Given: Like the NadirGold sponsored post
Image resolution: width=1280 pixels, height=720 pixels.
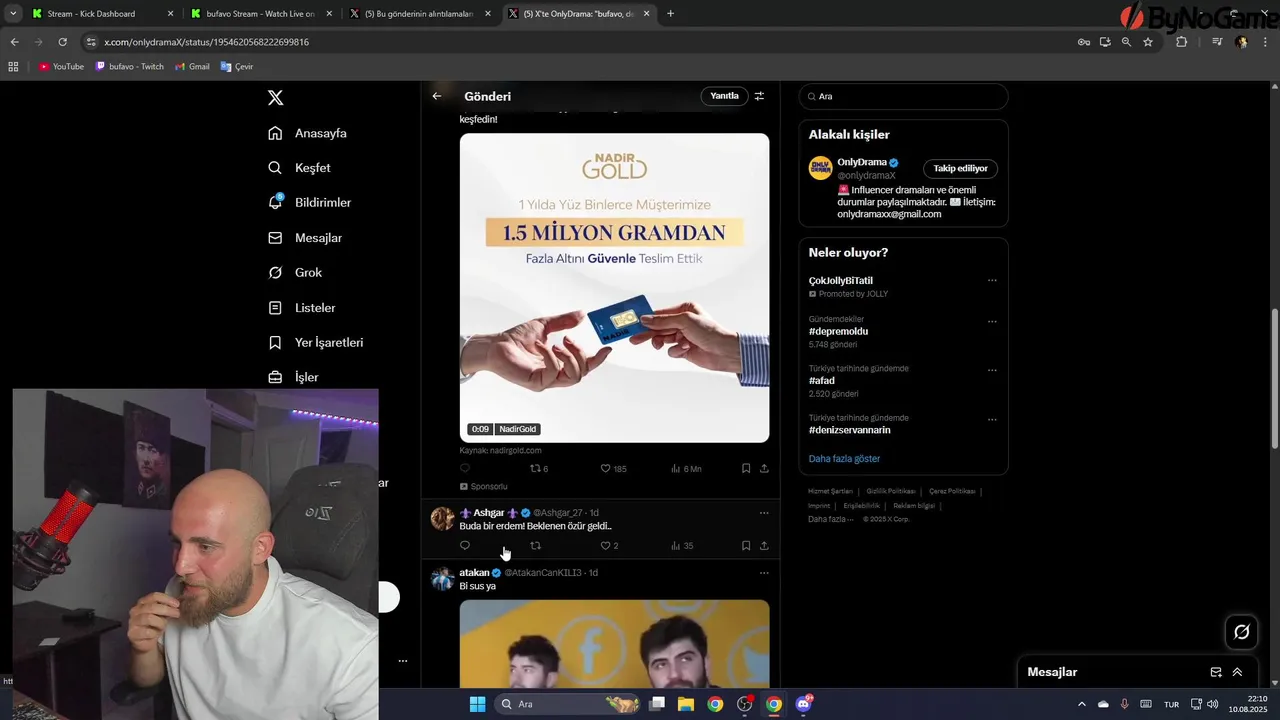Looking at the screenshot, I should [613, 468].
